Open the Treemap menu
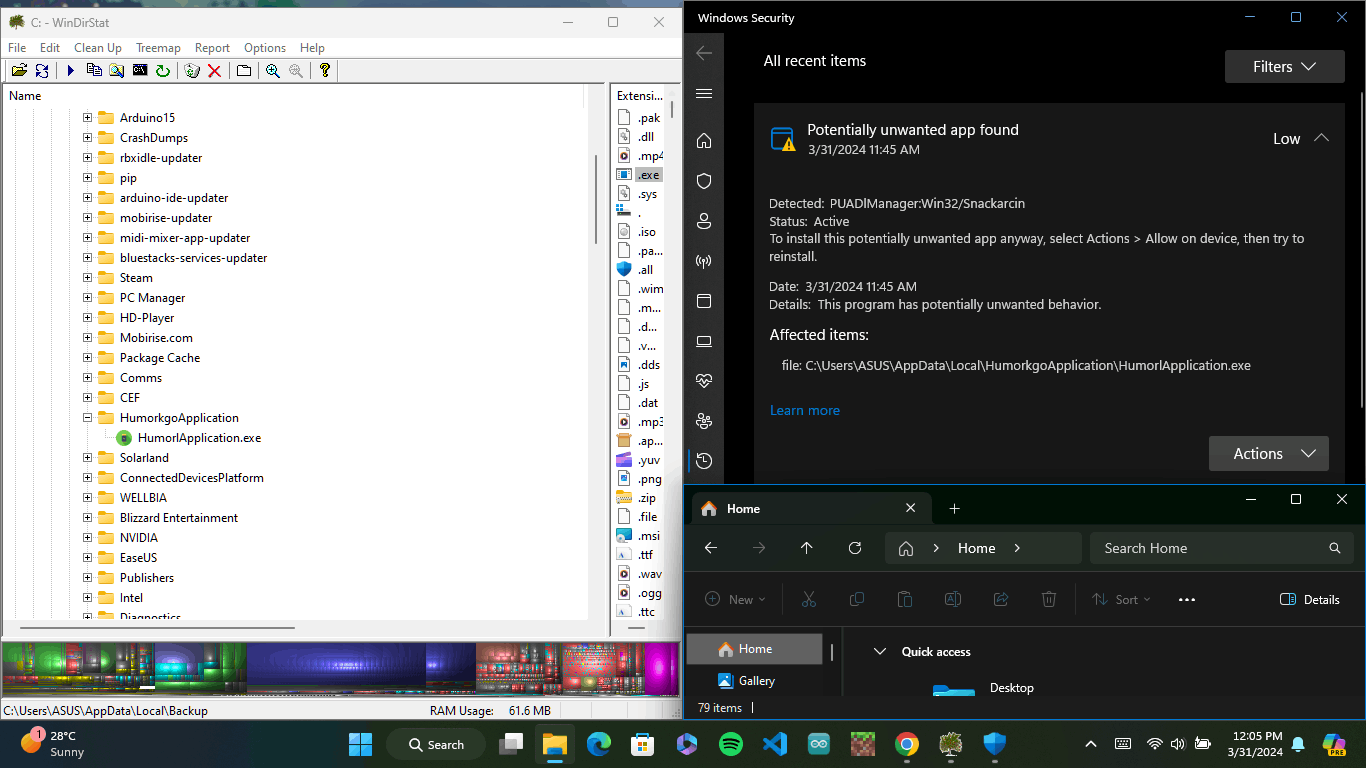1366x768 pixels. (x=158, y=47)
